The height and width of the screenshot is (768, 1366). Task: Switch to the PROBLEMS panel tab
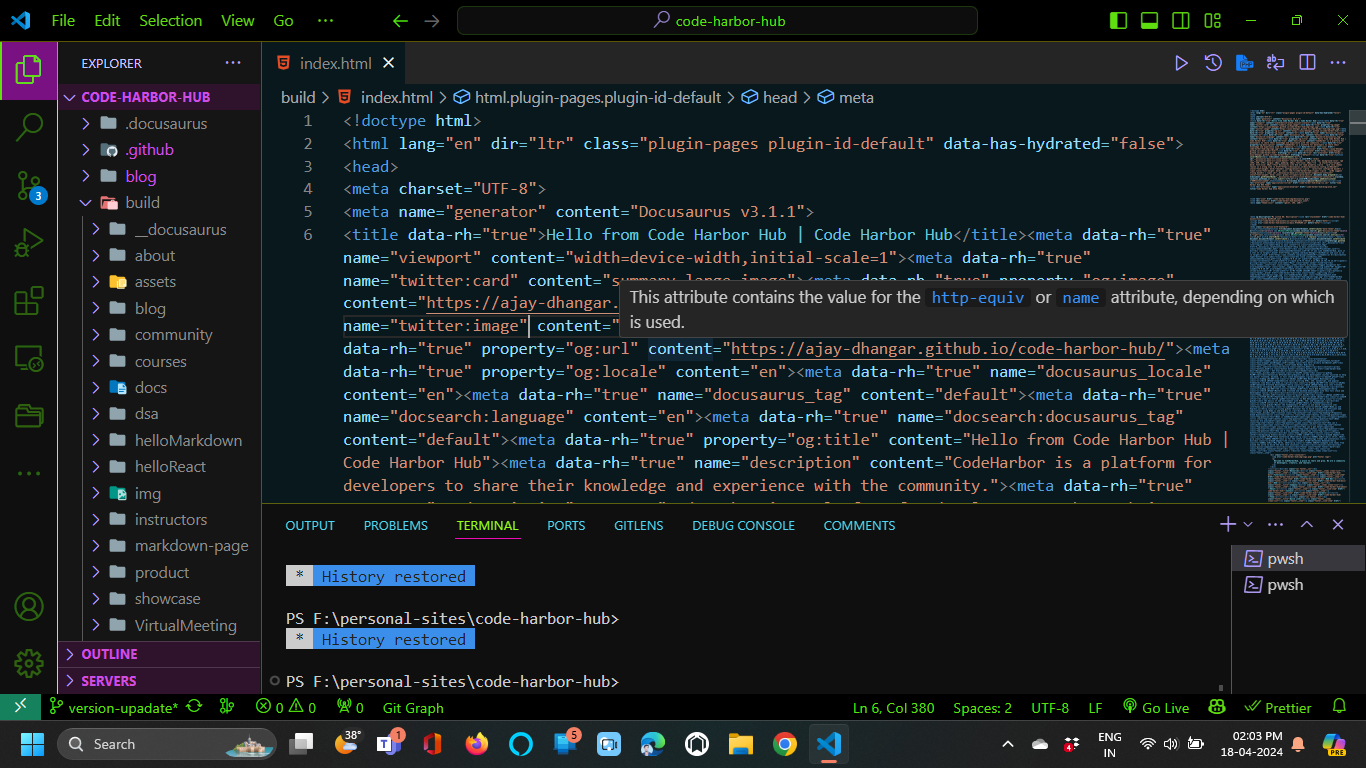(x=396, y=525)
